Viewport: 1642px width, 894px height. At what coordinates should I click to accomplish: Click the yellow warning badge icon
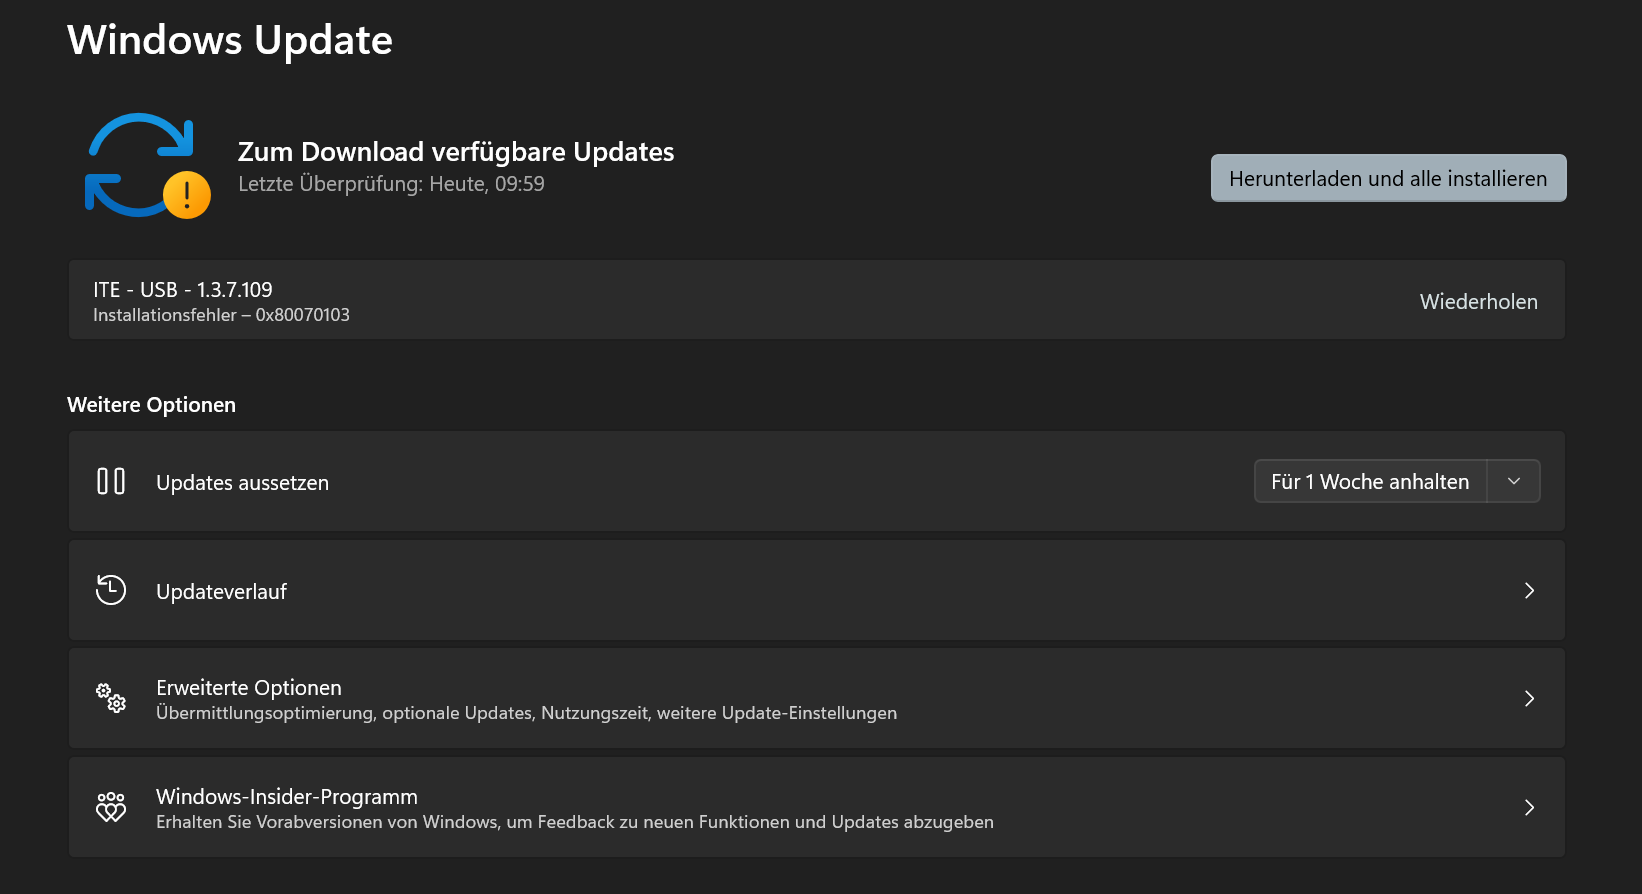tap(187, 195)
